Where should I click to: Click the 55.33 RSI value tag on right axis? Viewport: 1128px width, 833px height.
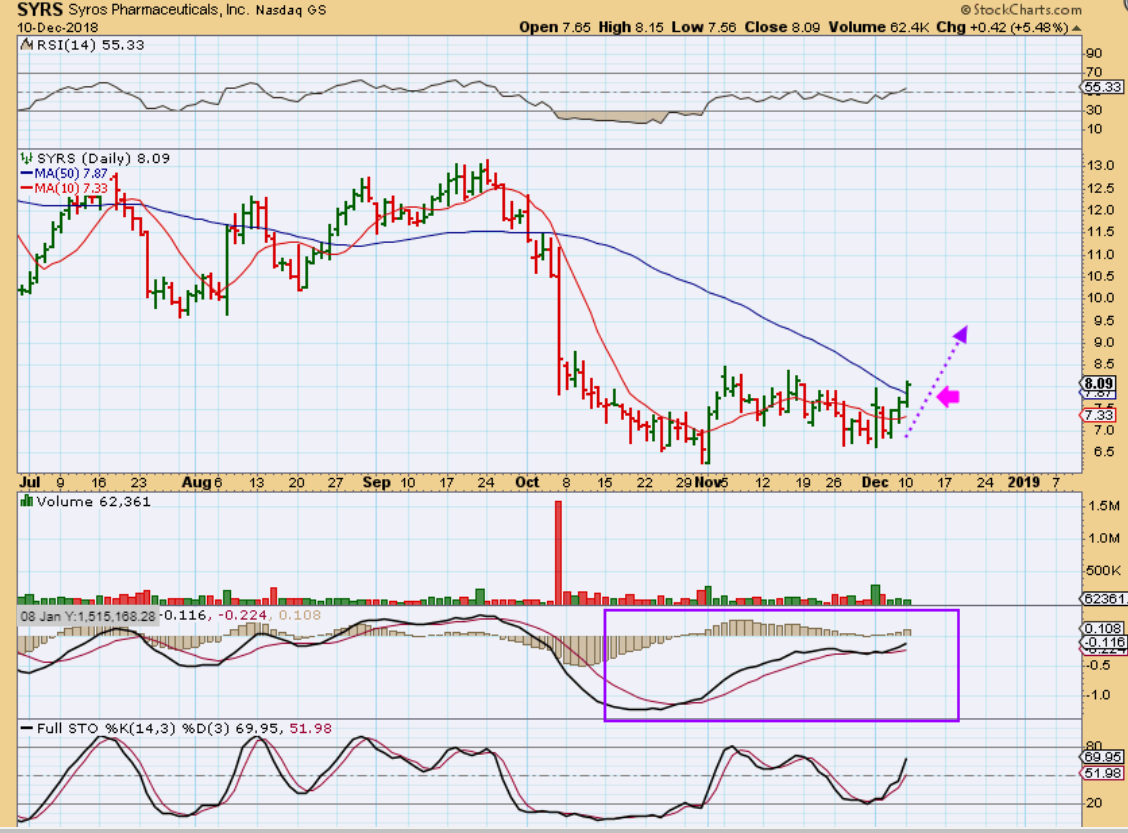(1102, 87)
